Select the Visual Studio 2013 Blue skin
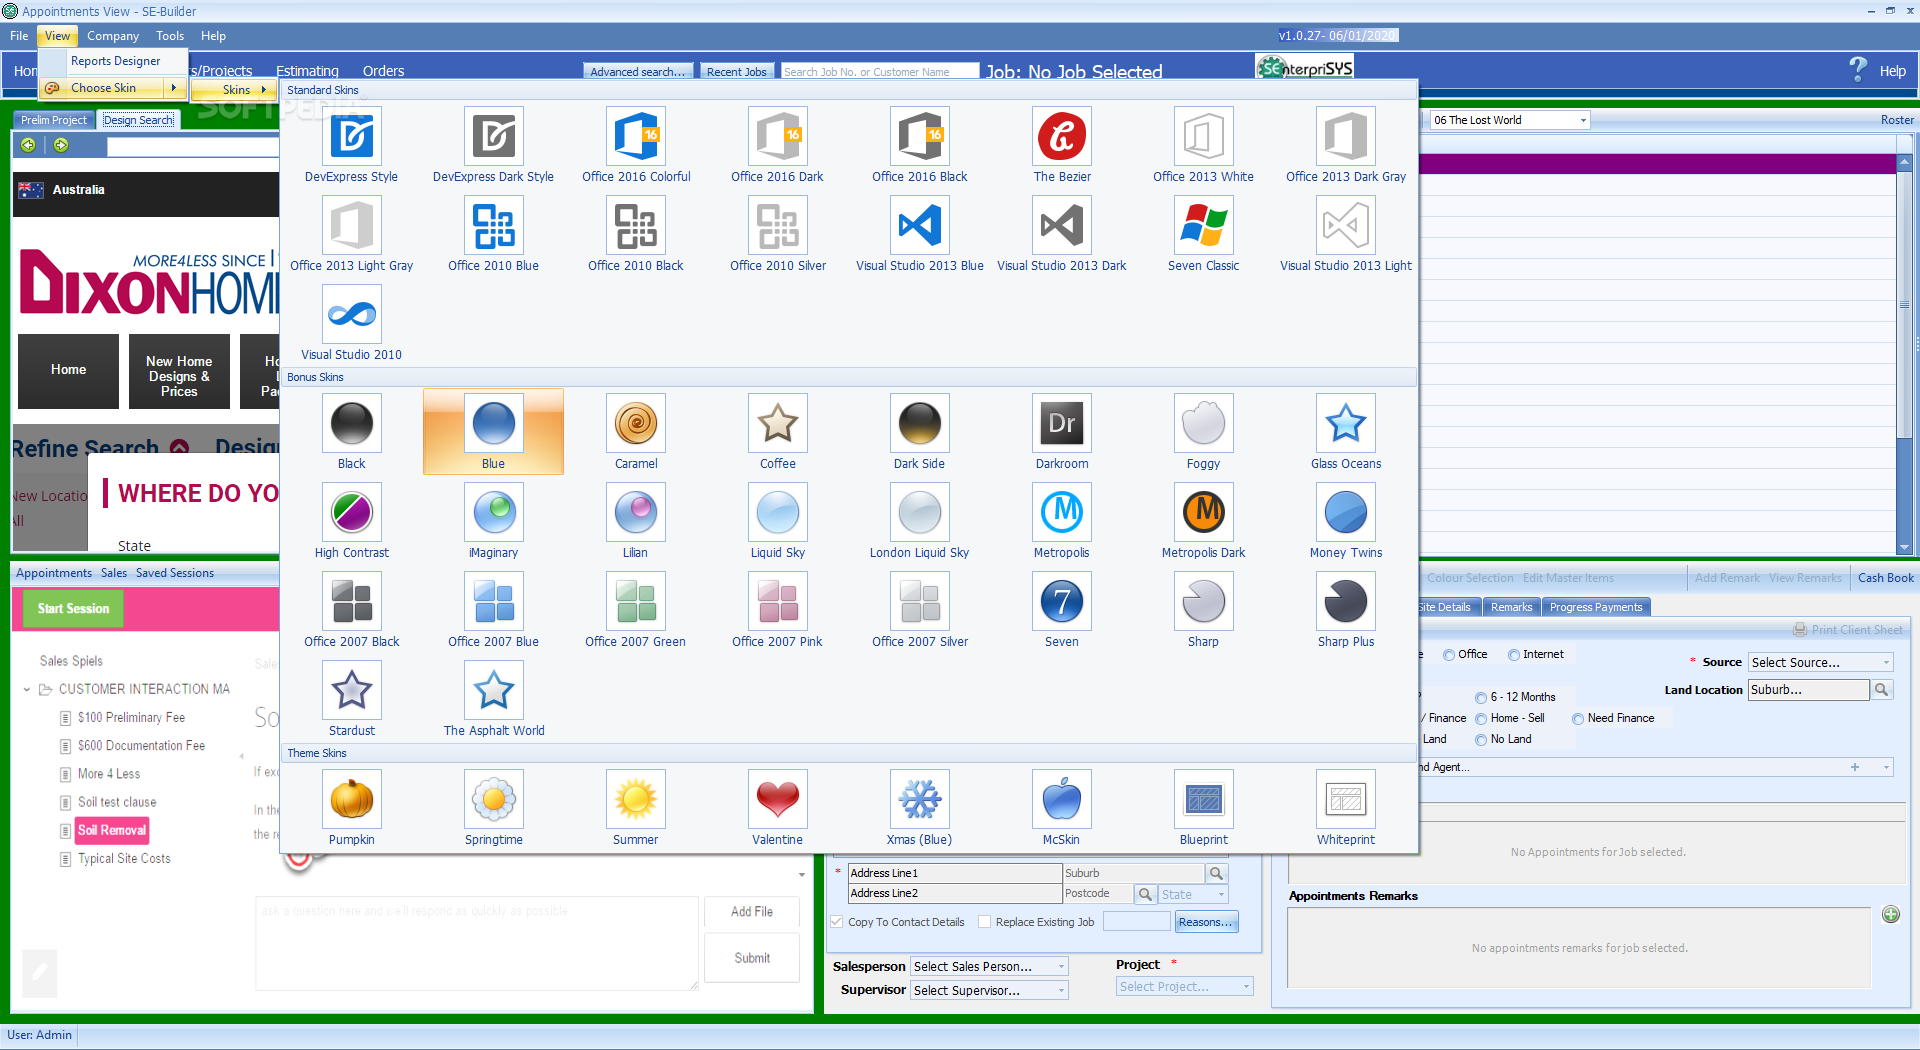 point(920,226)
